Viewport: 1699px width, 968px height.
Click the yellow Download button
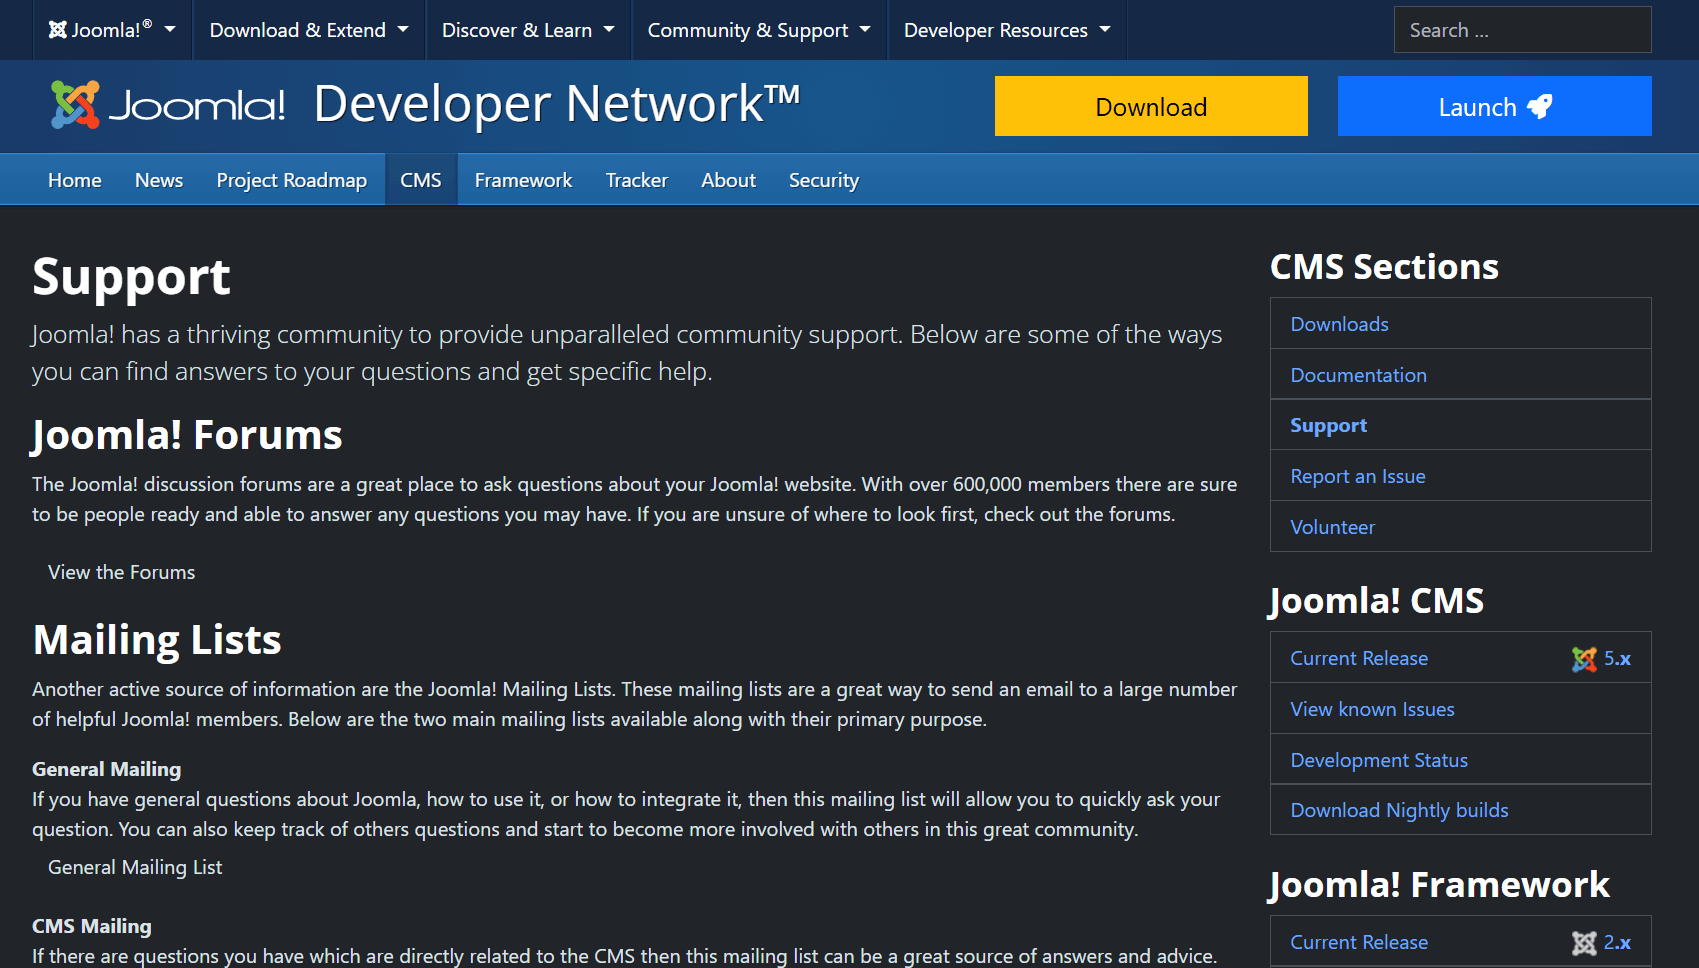(1151, 106)
